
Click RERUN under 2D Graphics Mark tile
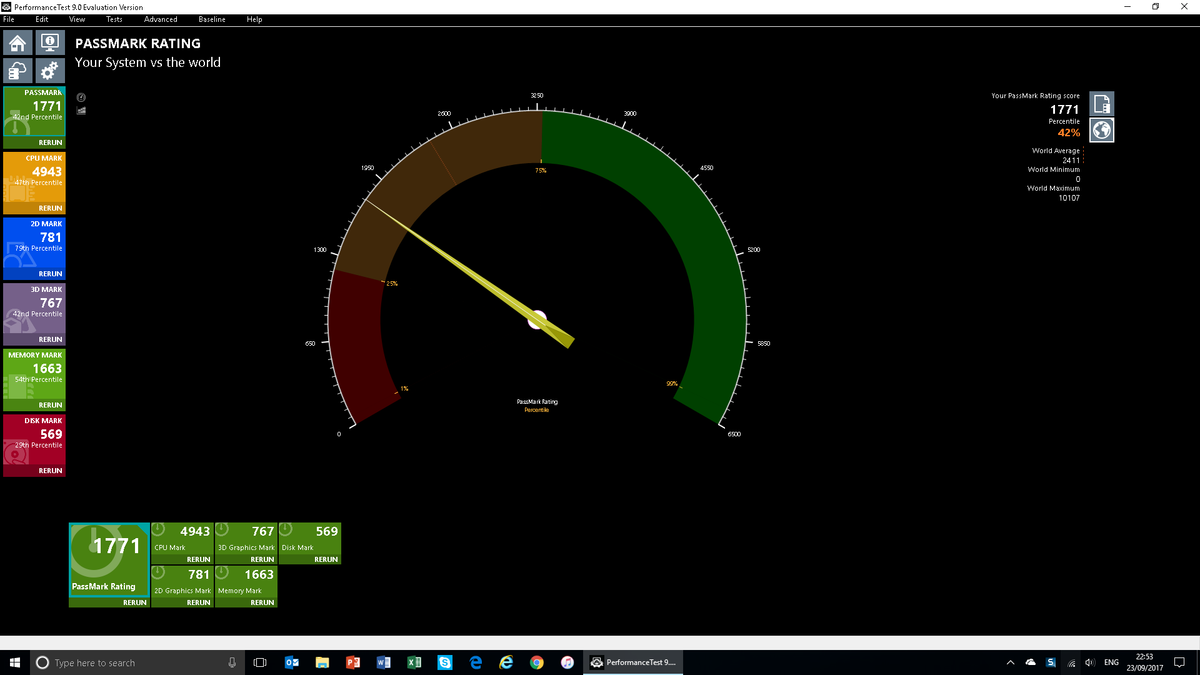[x=198, y=603]
